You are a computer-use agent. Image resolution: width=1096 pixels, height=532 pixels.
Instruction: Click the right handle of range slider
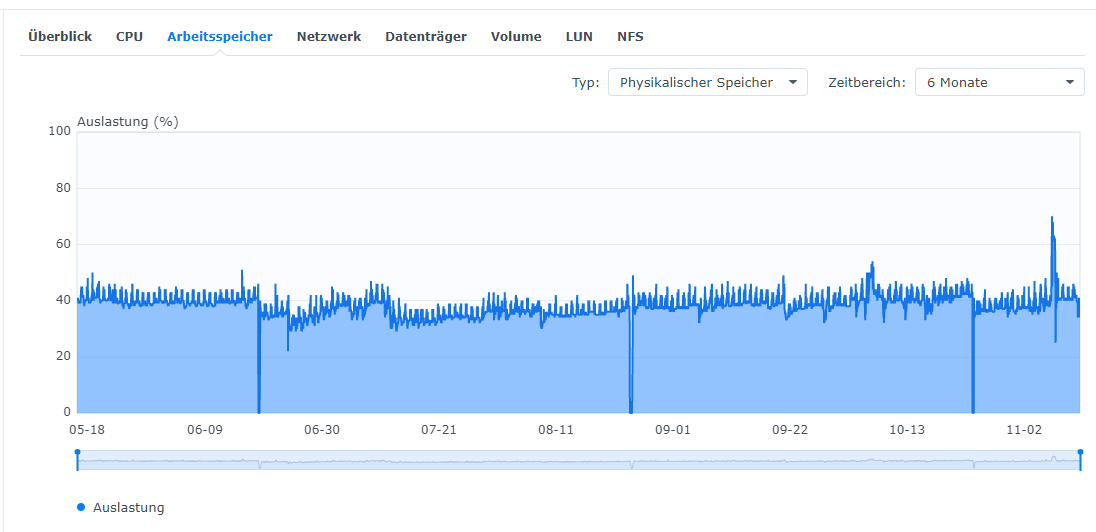click(x=1080, y=461)
